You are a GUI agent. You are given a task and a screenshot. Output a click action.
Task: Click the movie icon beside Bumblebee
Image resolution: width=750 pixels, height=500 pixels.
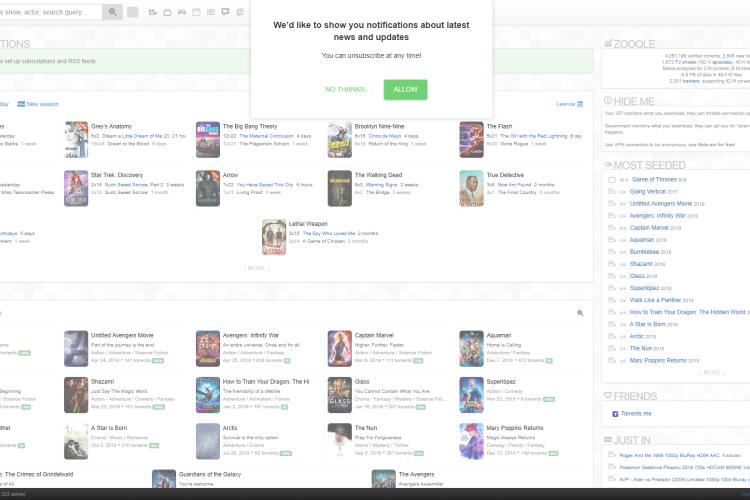click(612, 252)
